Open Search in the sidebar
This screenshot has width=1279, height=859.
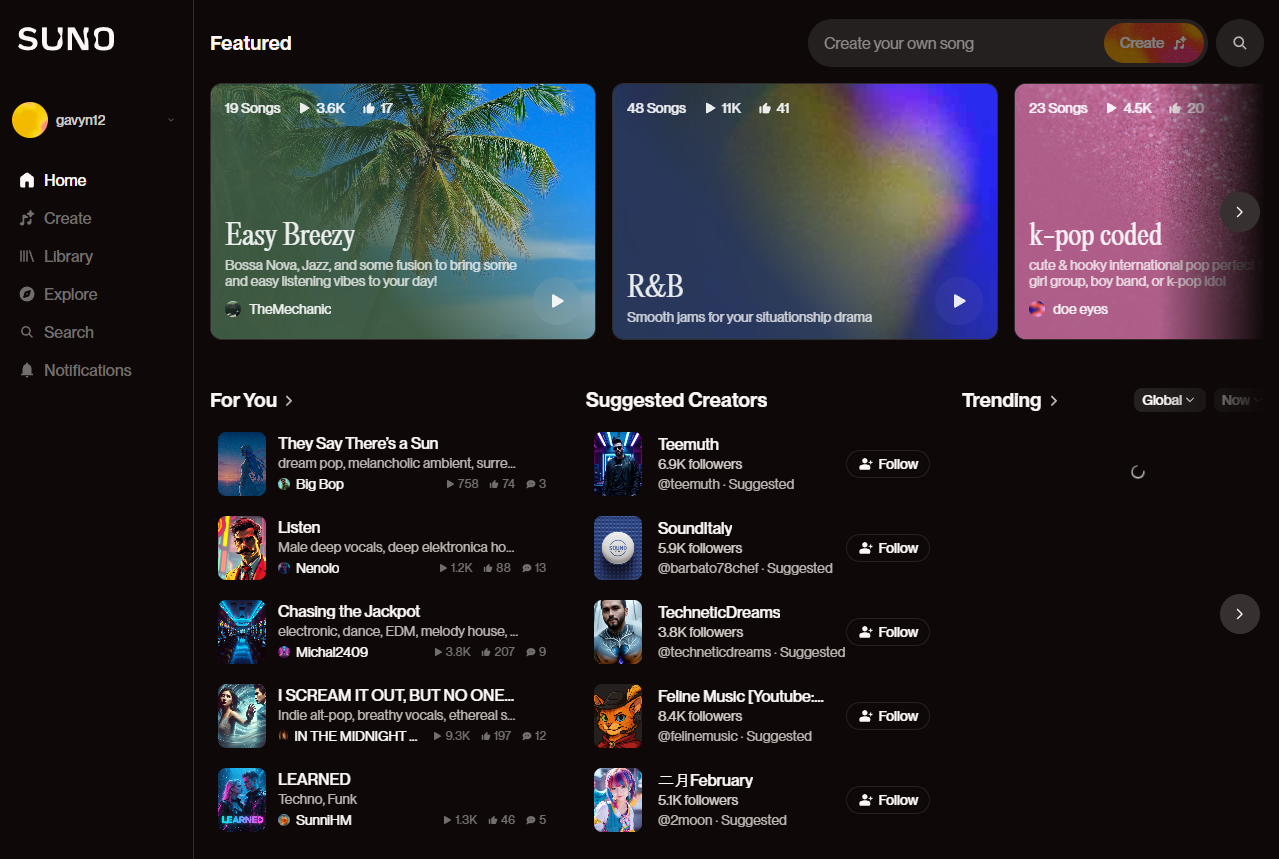coord(56,332)
